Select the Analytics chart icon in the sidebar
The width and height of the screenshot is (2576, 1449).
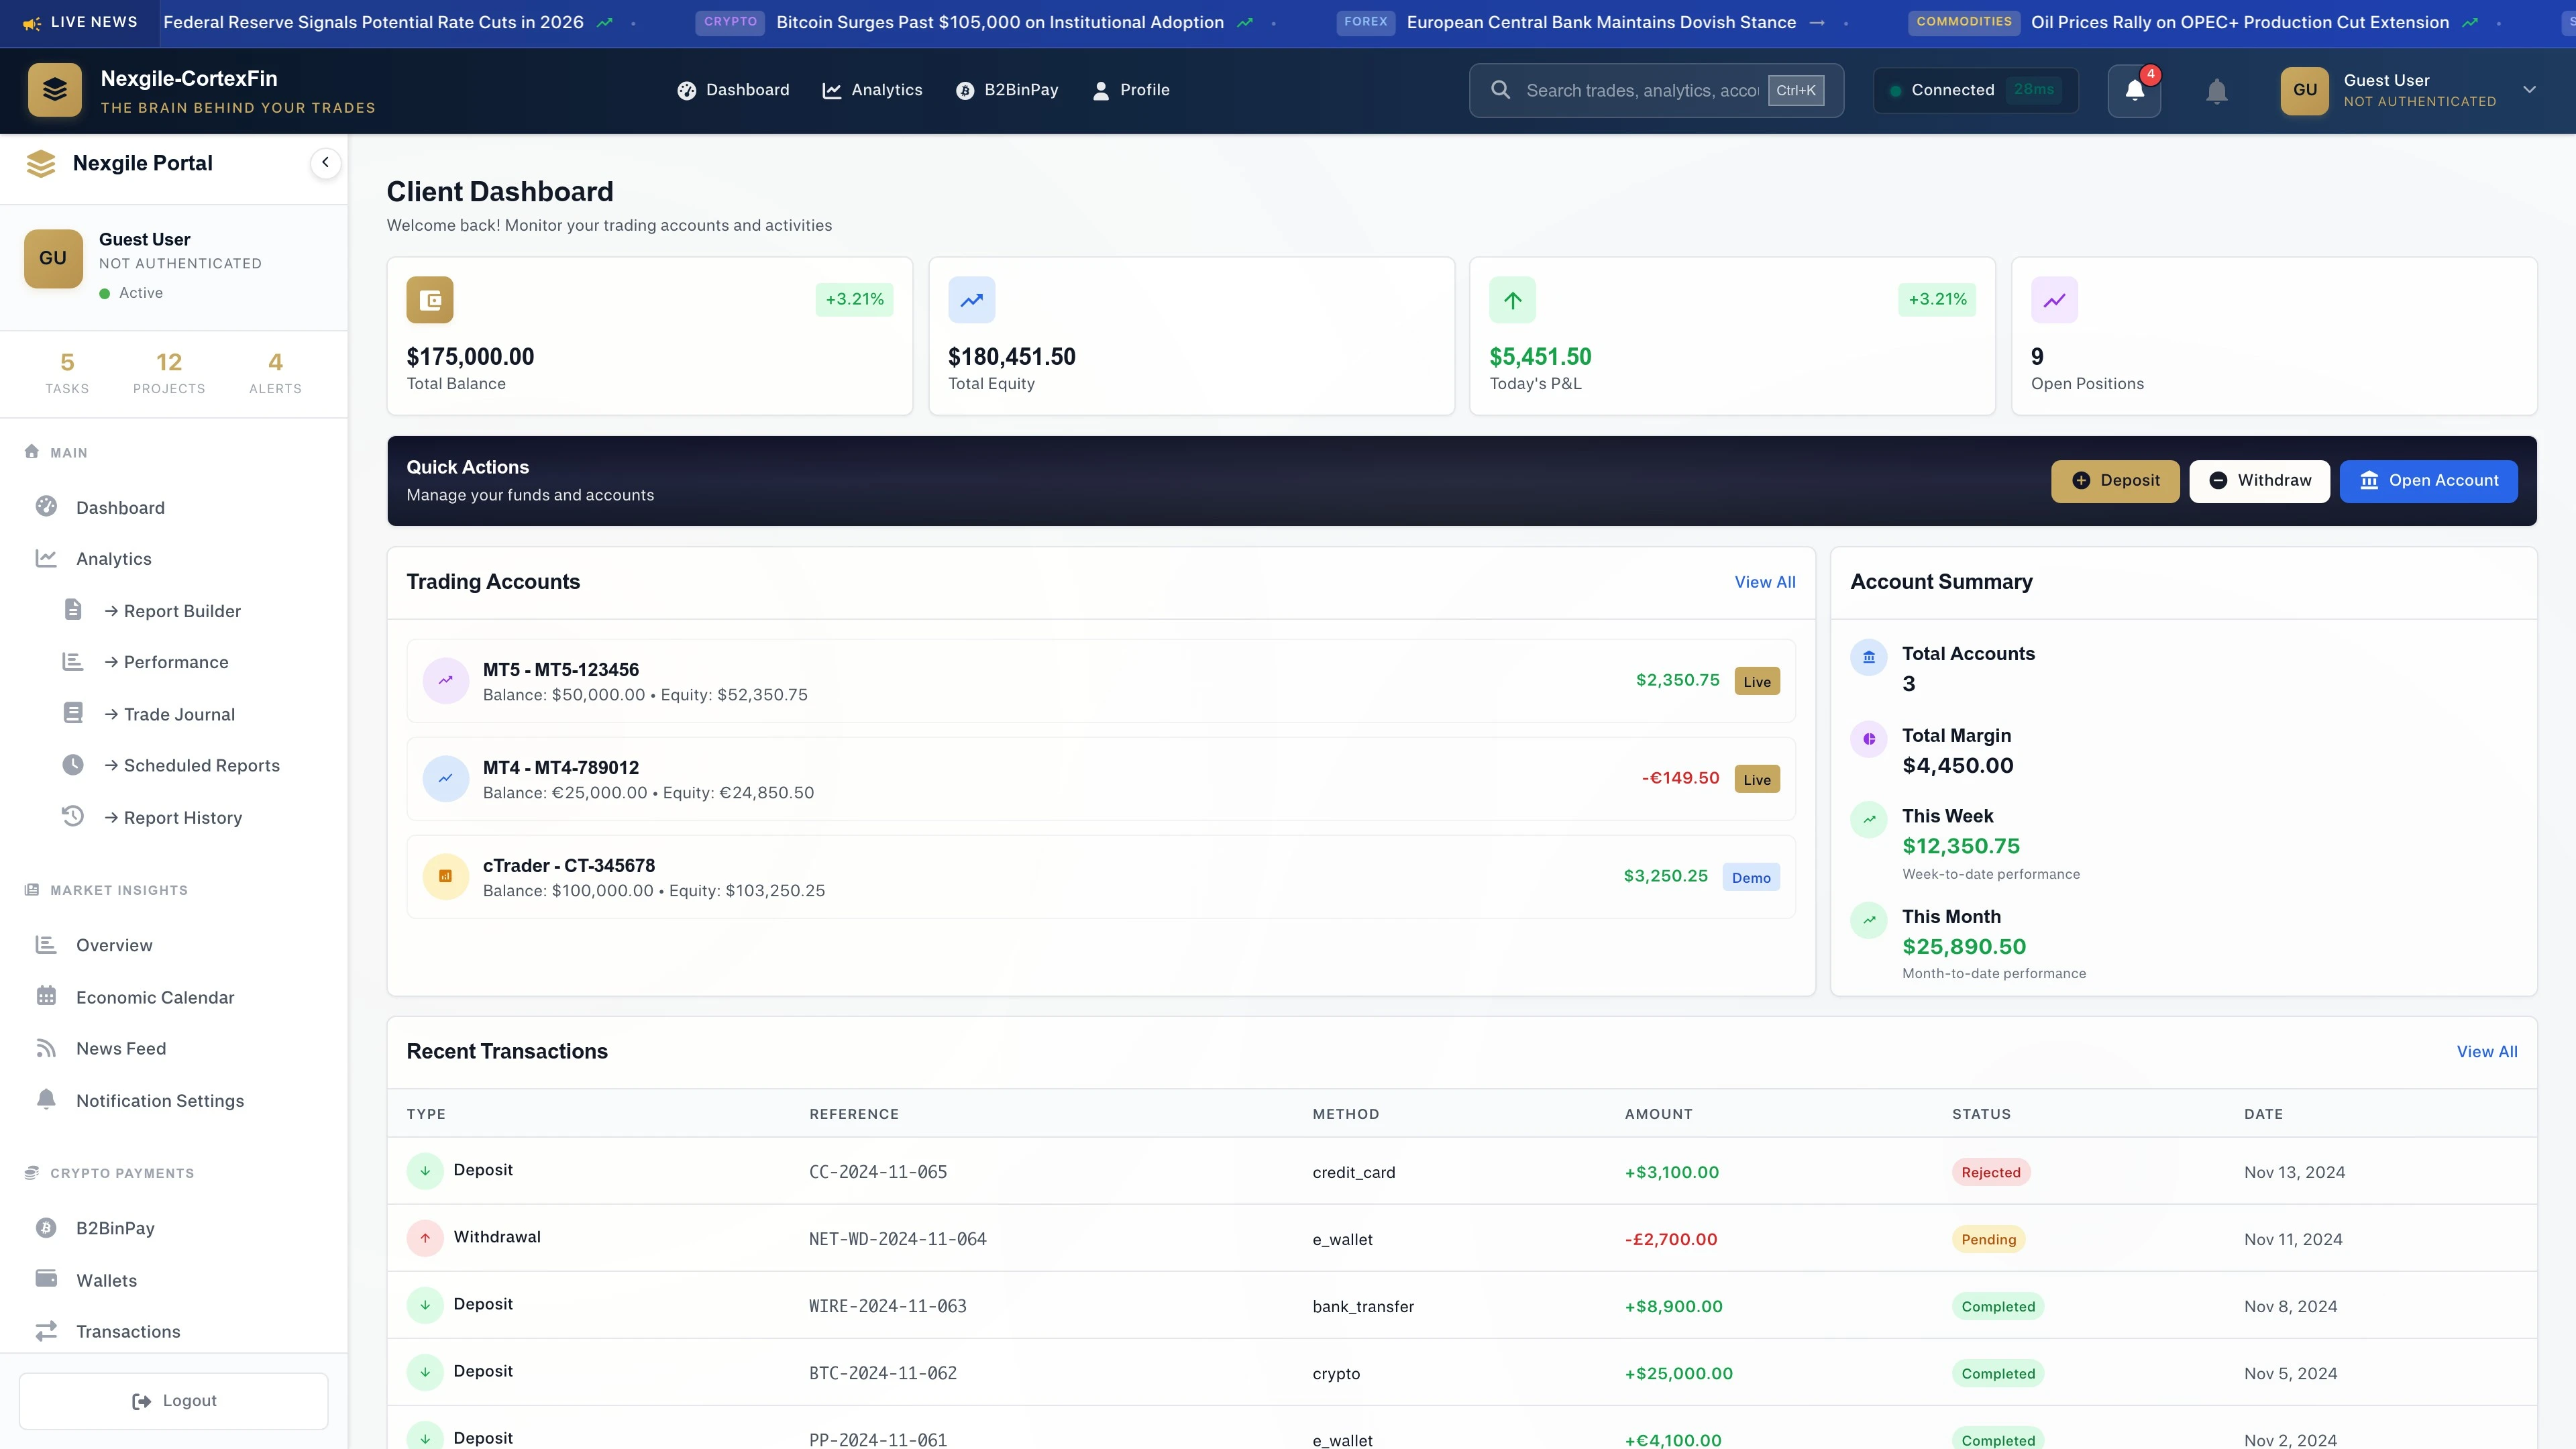tap(46, 558)
